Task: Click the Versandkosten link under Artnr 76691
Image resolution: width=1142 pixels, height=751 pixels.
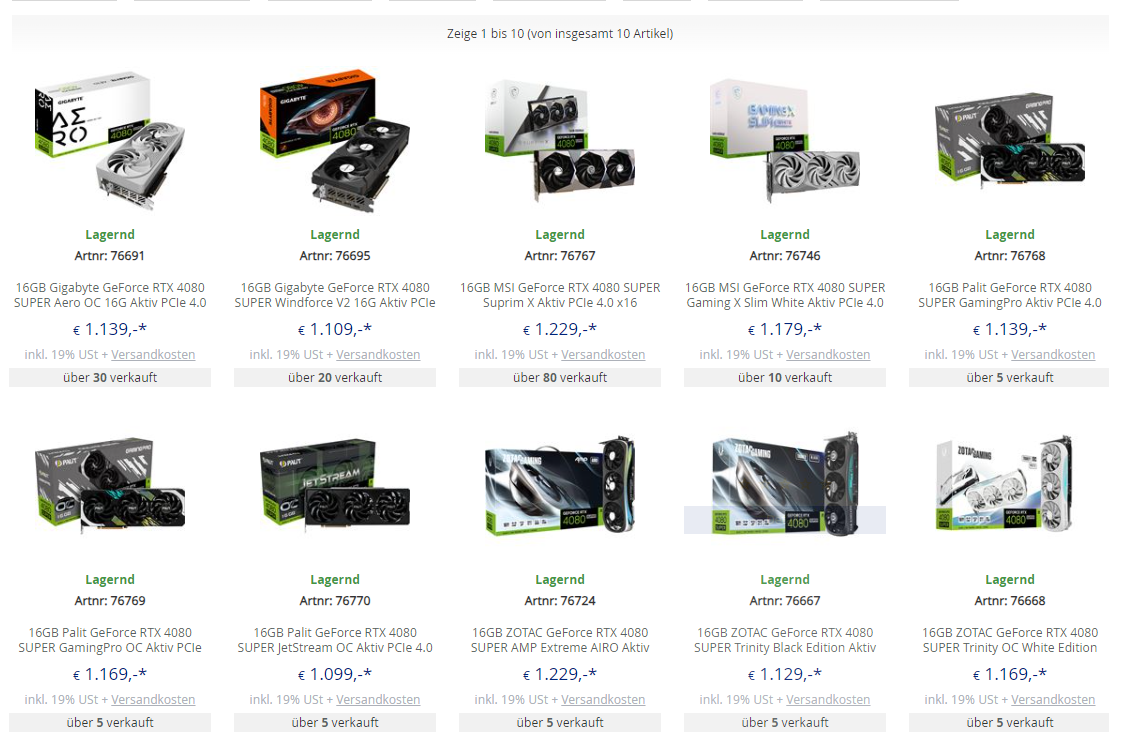Action: click(153, 355)
